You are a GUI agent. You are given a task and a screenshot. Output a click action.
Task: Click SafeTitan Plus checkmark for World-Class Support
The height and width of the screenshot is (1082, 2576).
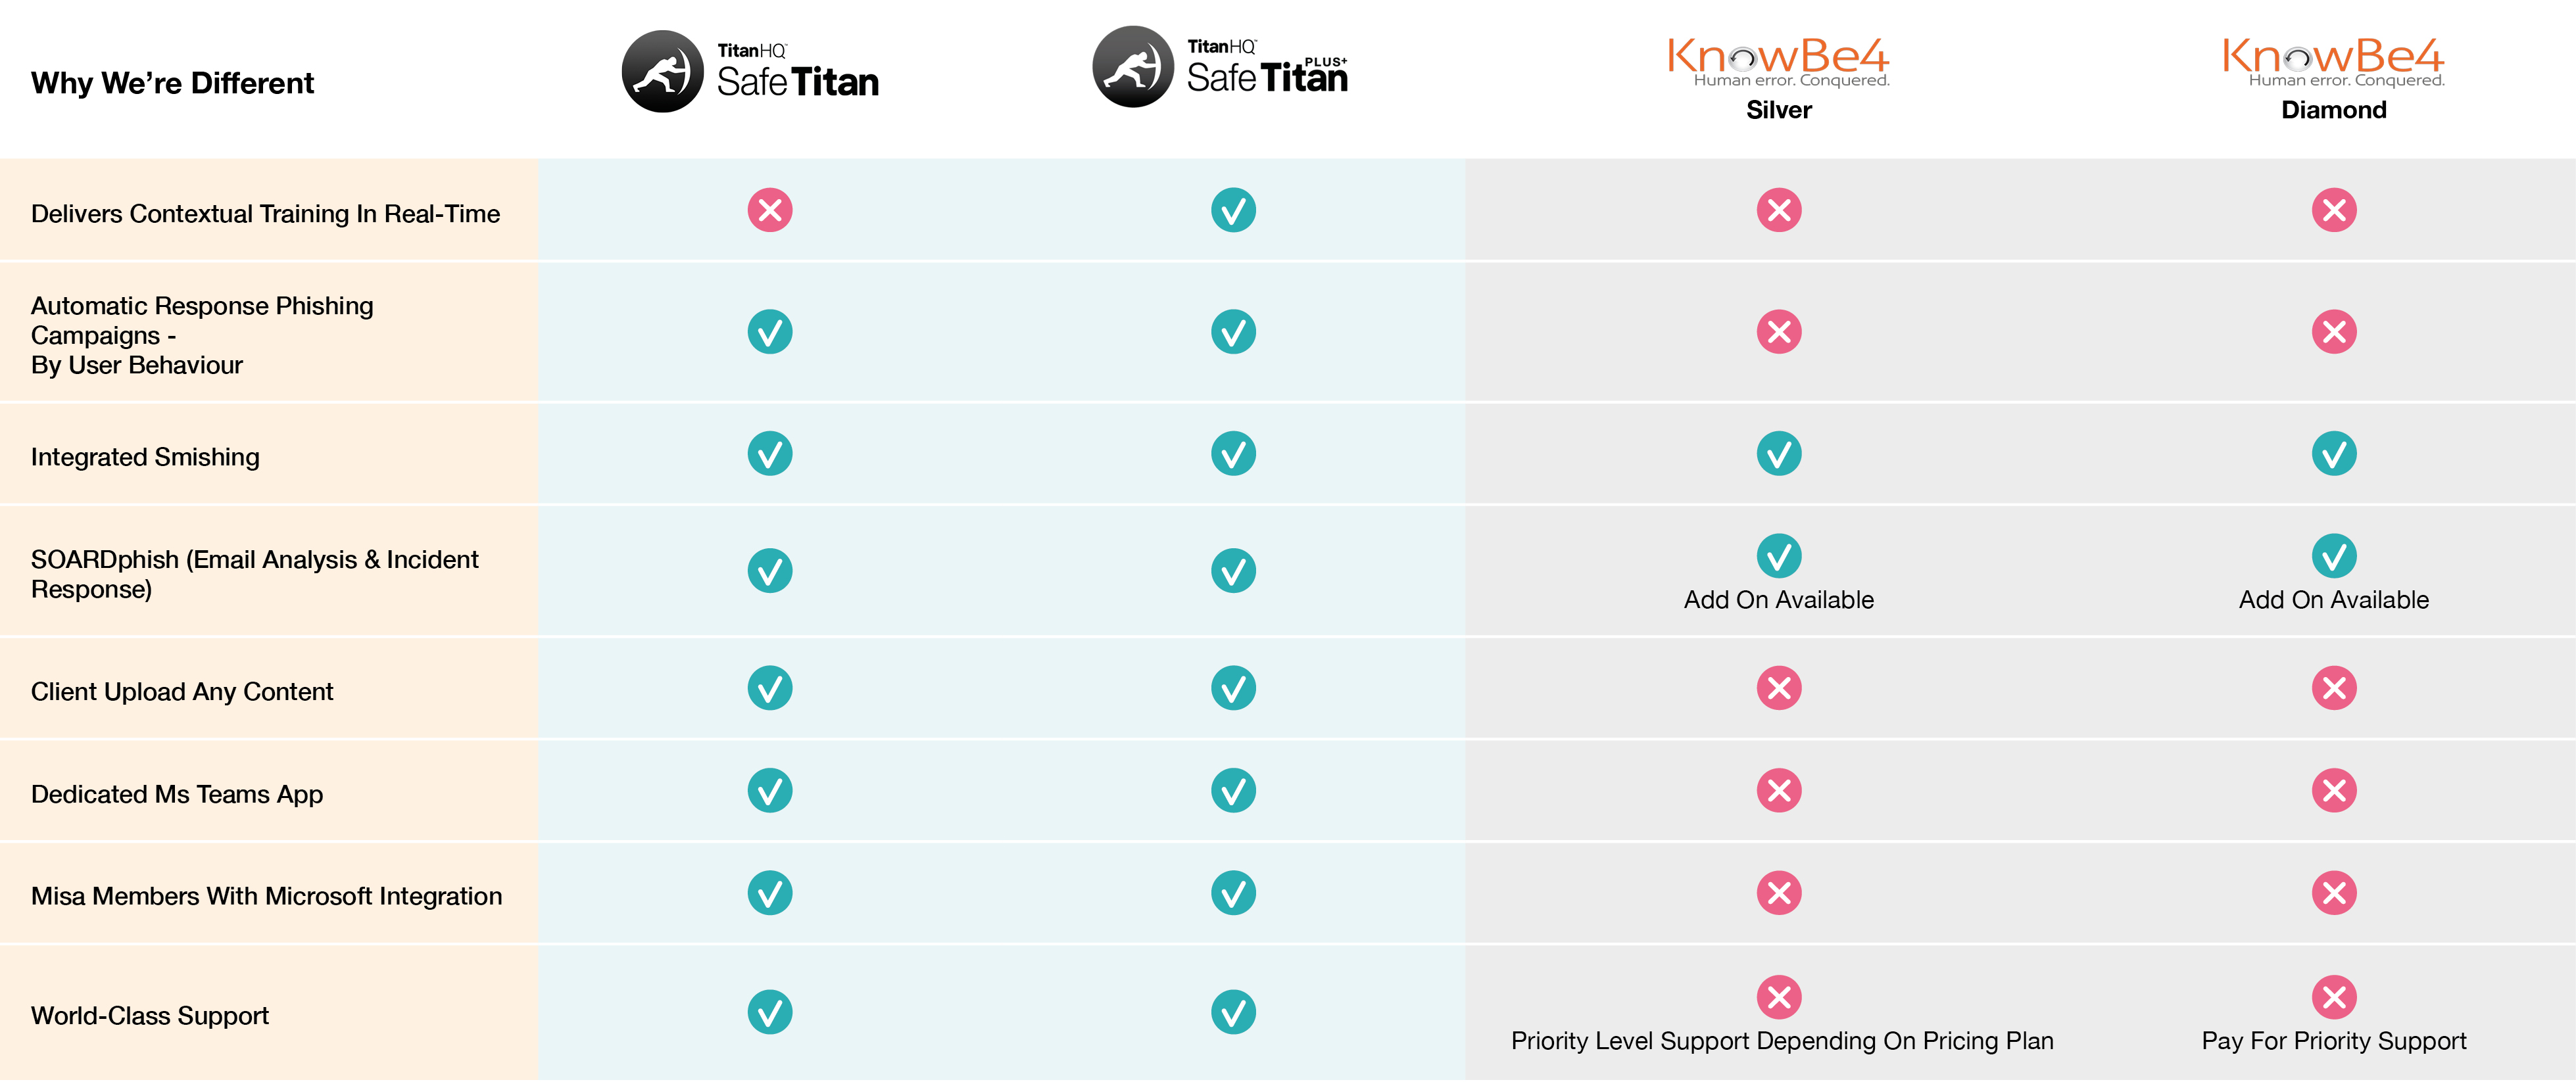[1233, 1012]
